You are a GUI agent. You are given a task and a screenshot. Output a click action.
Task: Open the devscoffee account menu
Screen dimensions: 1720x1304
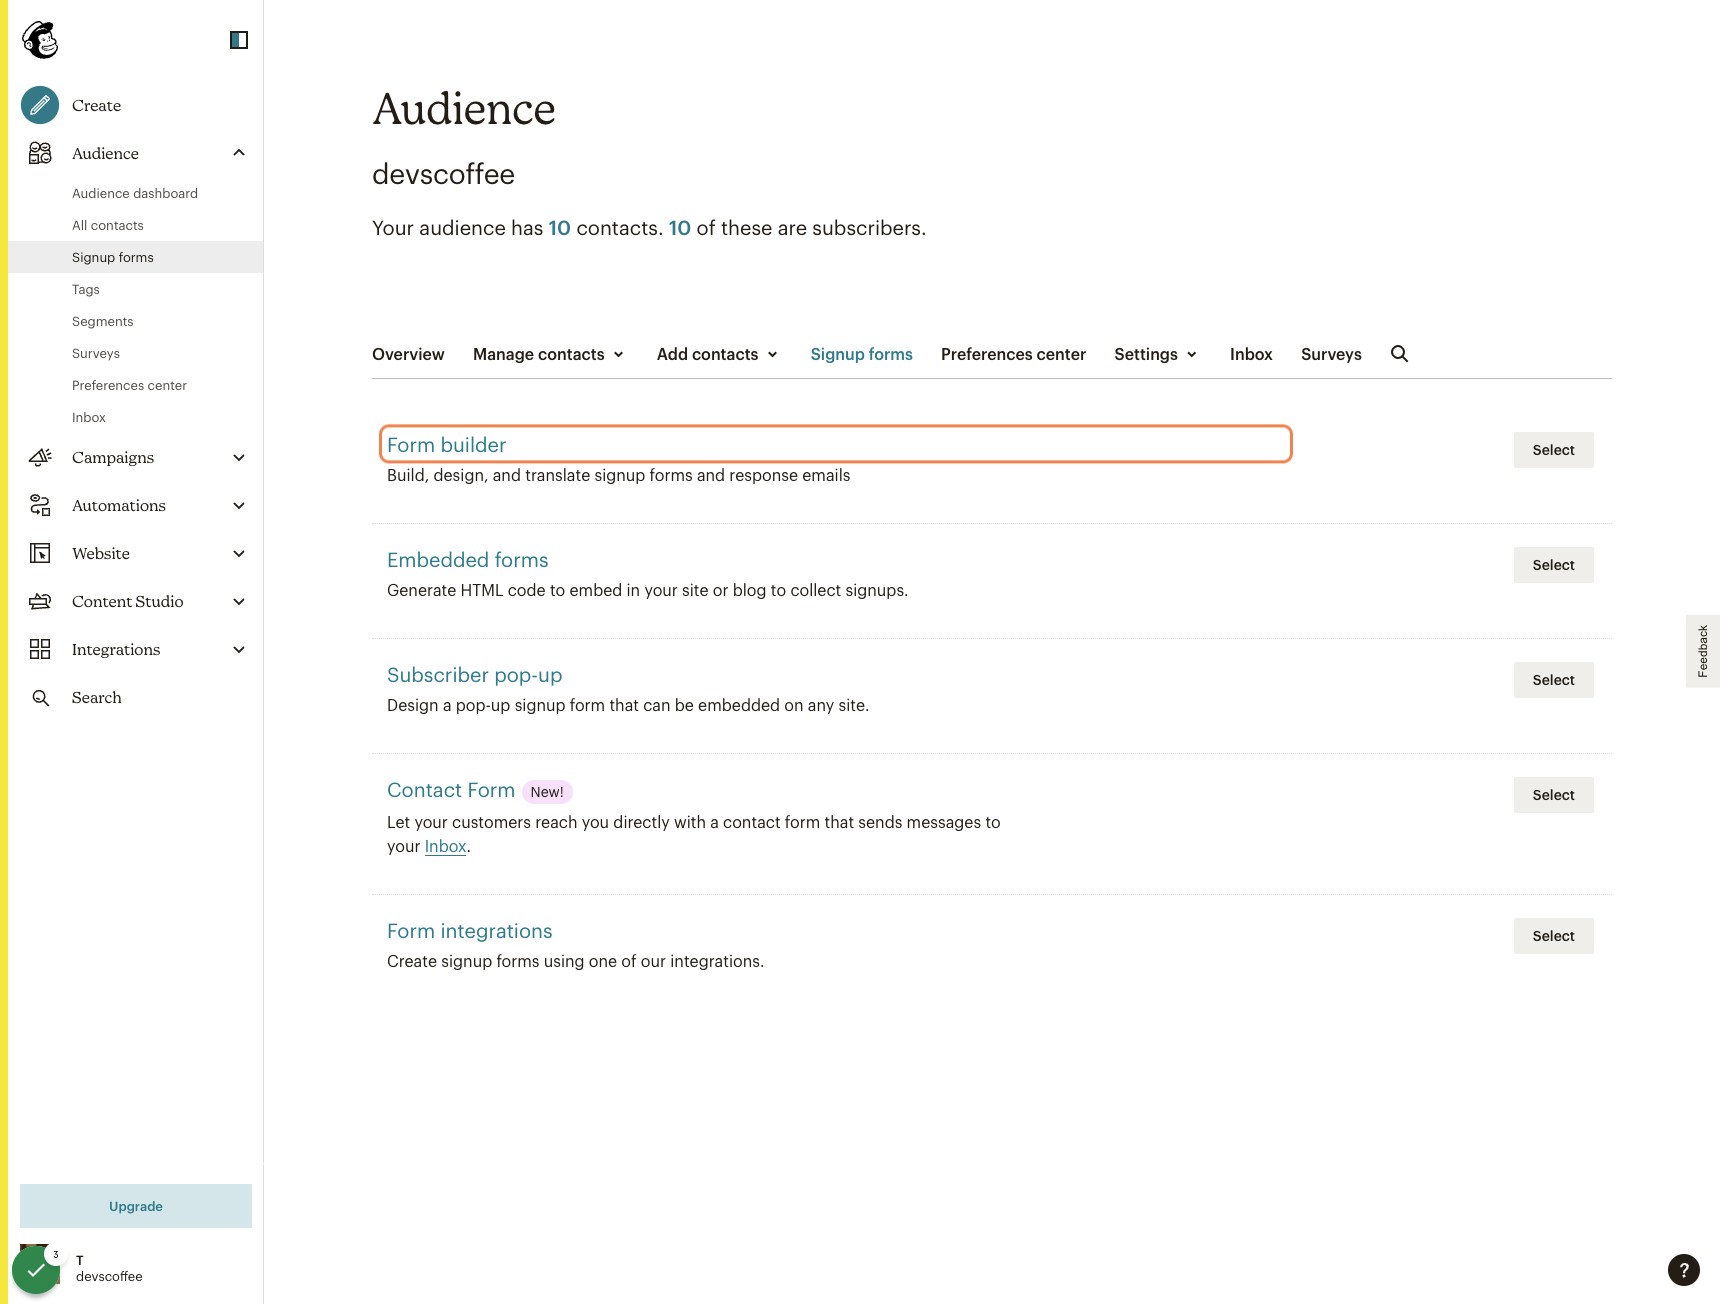109,1268
